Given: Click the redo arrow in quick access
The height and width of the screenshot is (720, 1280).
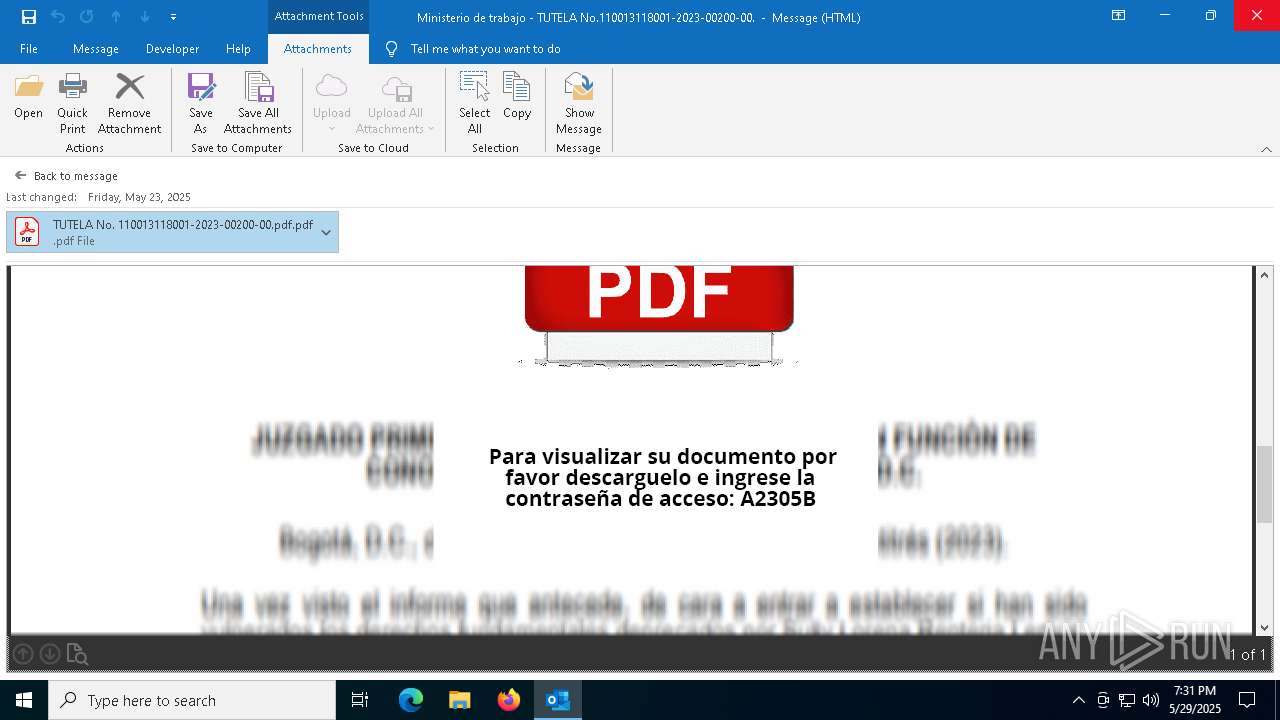Looking at the screenshot, I should (87, 17).
